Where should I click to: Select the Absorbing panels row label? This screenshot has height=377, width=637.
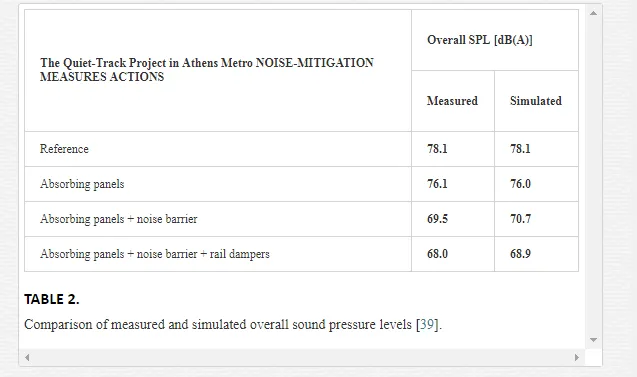point(82,184)
